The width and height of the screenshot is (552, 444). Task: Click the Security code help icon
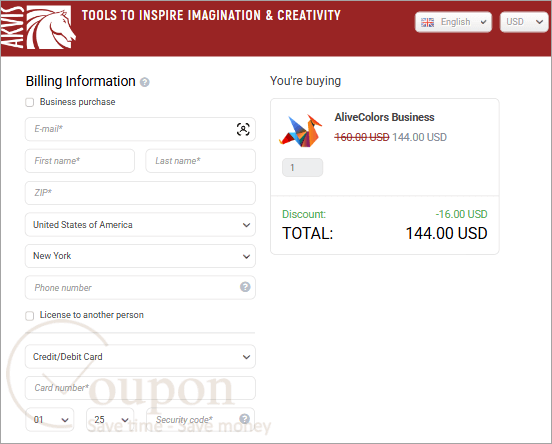click(245, 419)
